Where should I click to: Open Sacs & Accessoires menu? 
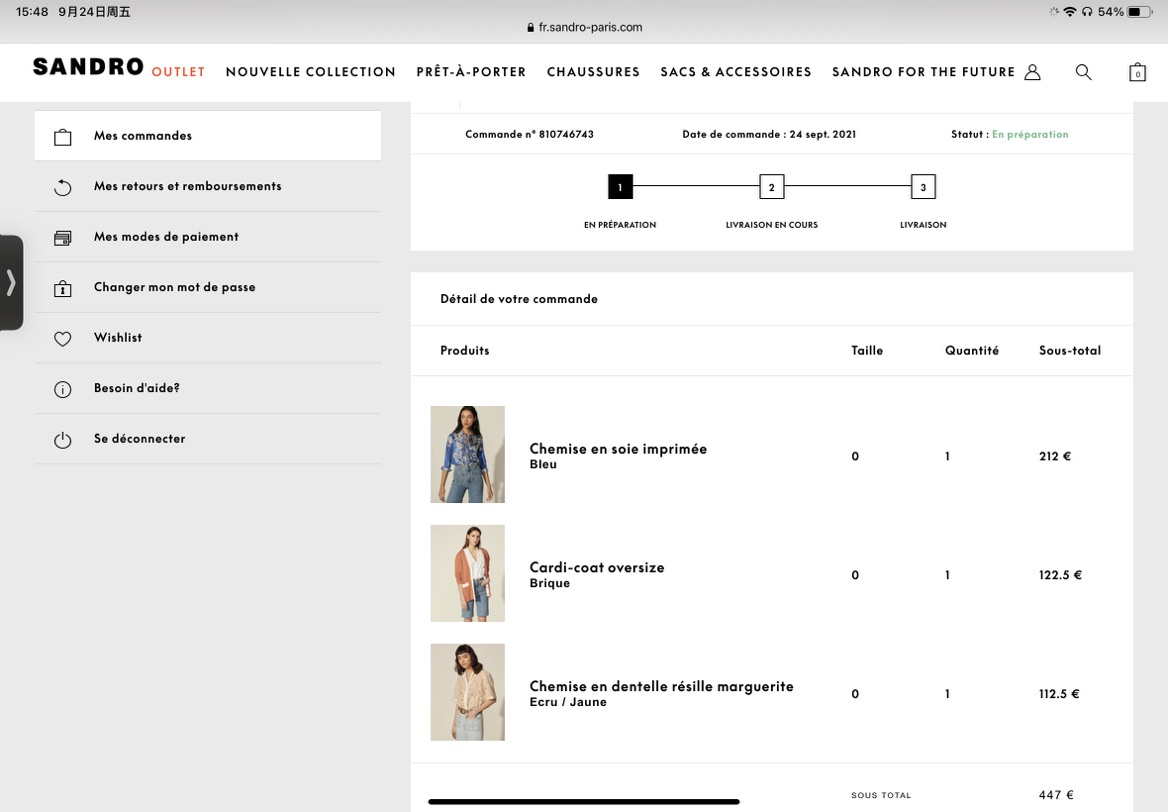point(735,72)
